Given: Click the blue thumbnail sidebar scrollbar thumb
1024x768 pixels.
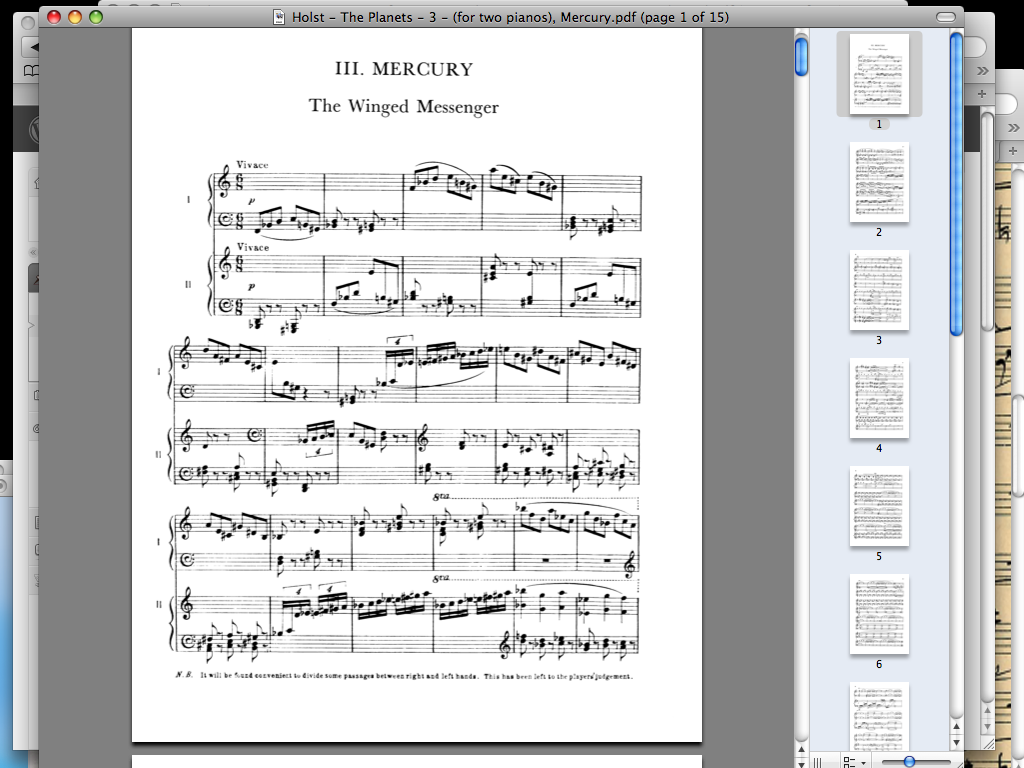Looking at the screenshot, I should coord(956,184).
